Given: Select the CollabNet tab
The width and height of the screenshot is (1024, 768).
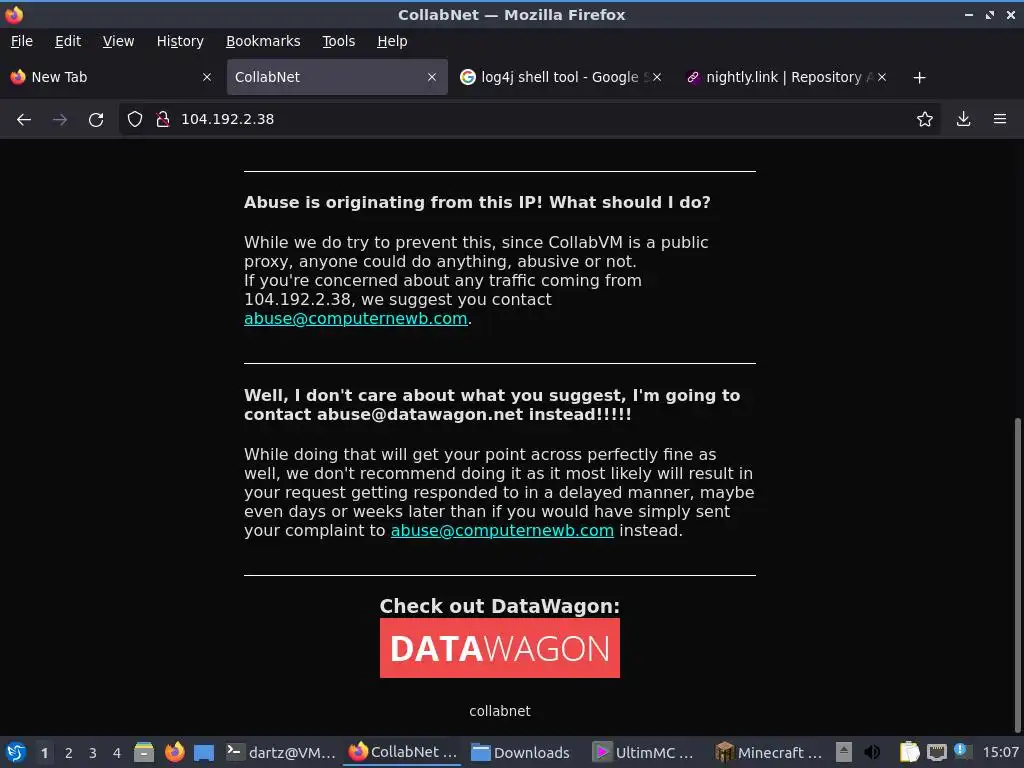Looking at the screenshot, I should point(337,77).
